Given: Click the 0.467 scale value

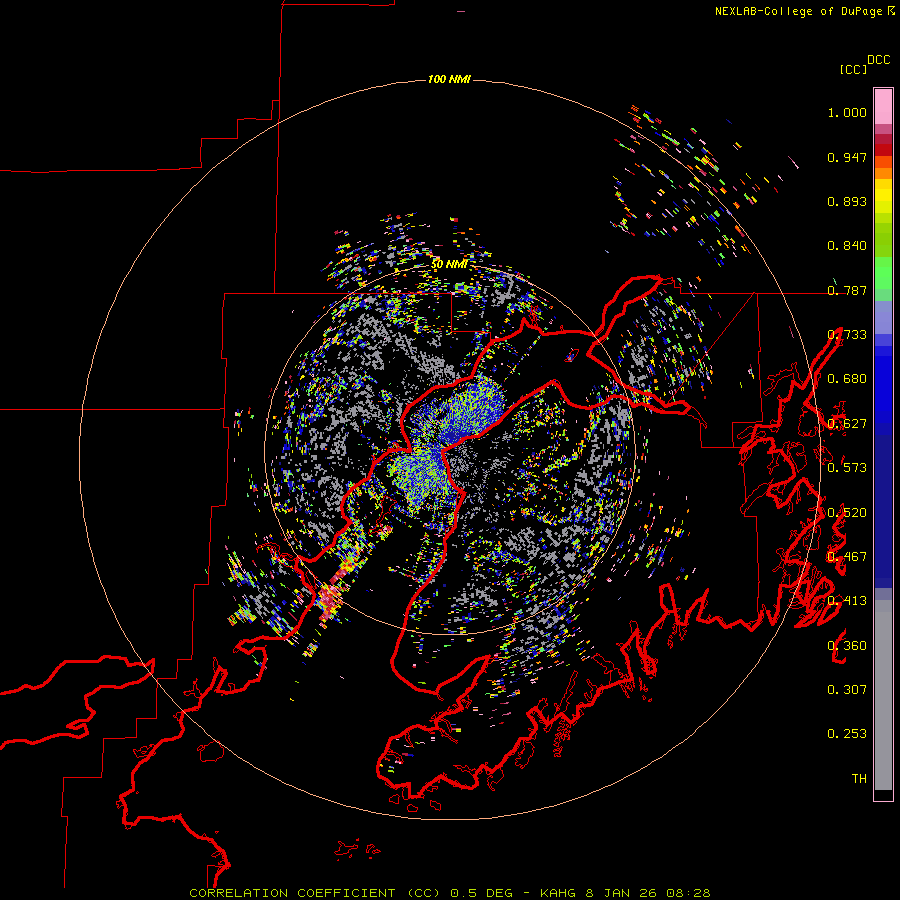Looking at the screenshot, I should tap(847, 557).
